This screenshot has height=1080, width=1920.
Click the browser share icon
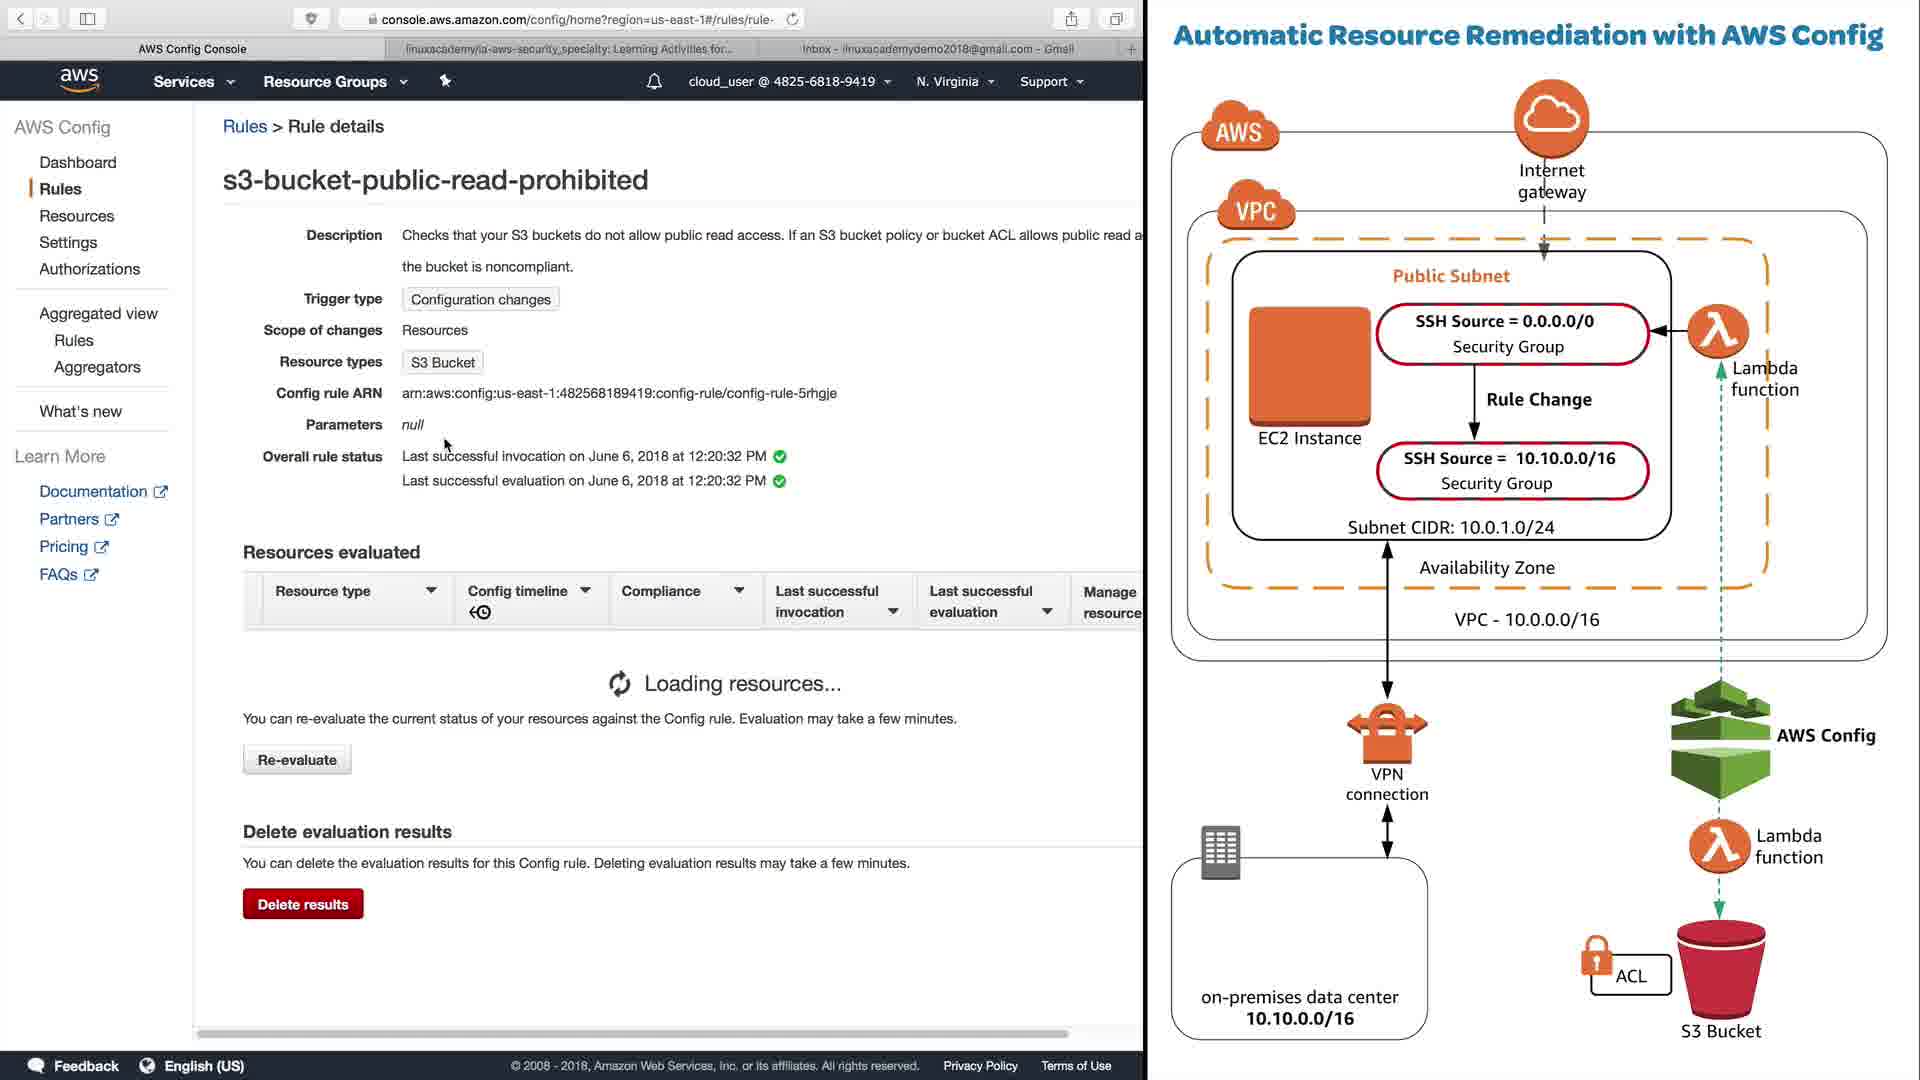click(1071, 19)
